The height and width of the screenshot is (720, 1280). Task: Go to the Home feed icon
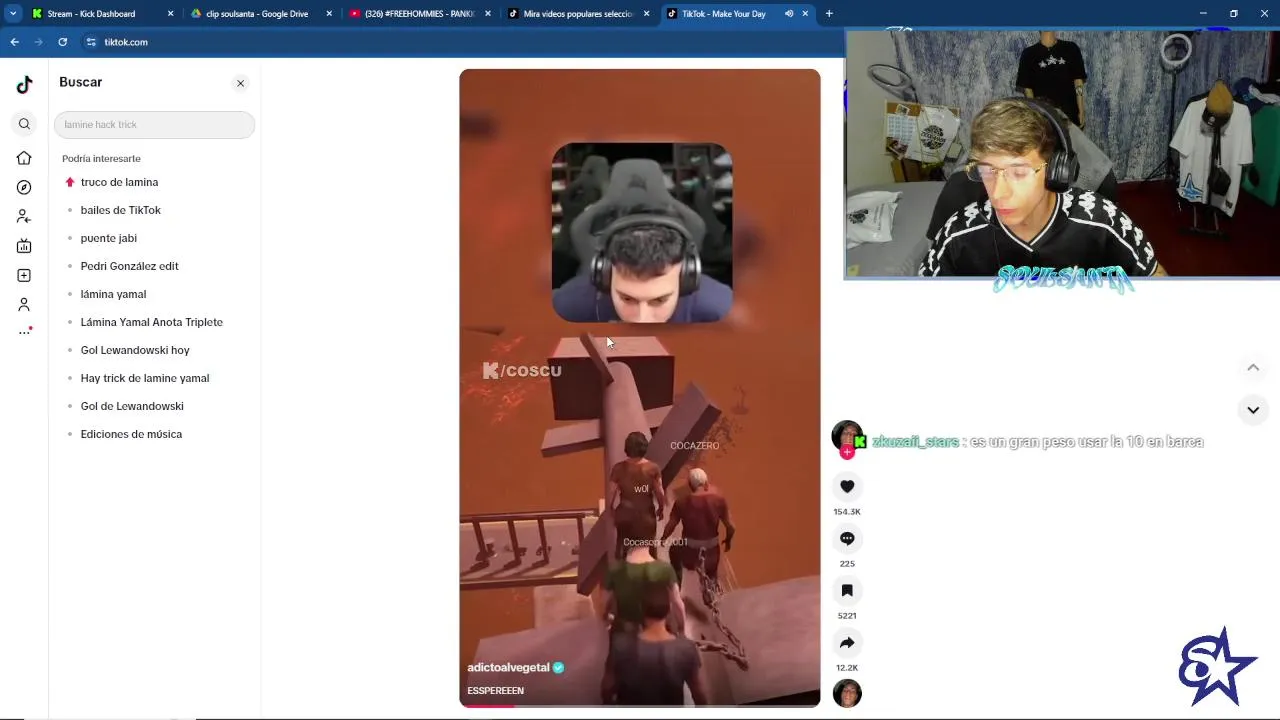click(24, 158)
